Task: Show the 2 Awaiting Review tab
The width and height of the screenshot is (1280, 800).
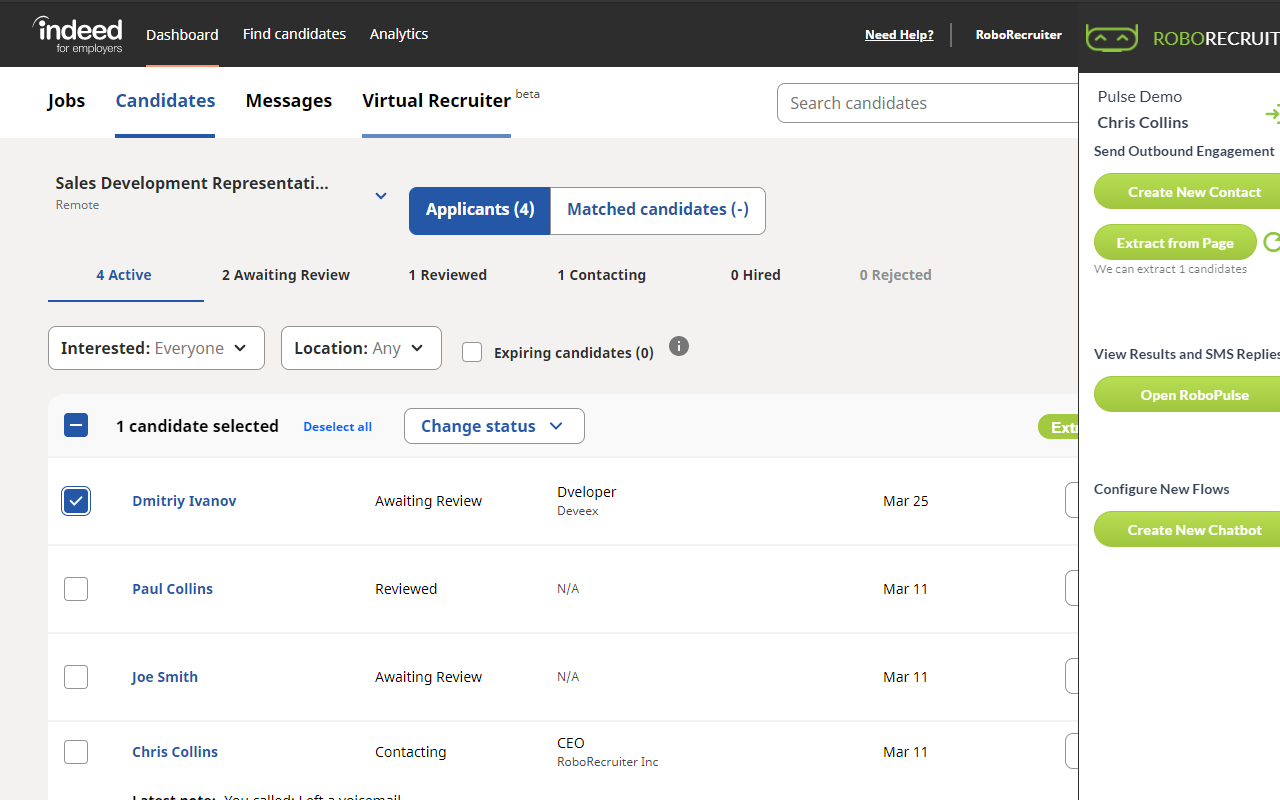Action: point(286,275)
